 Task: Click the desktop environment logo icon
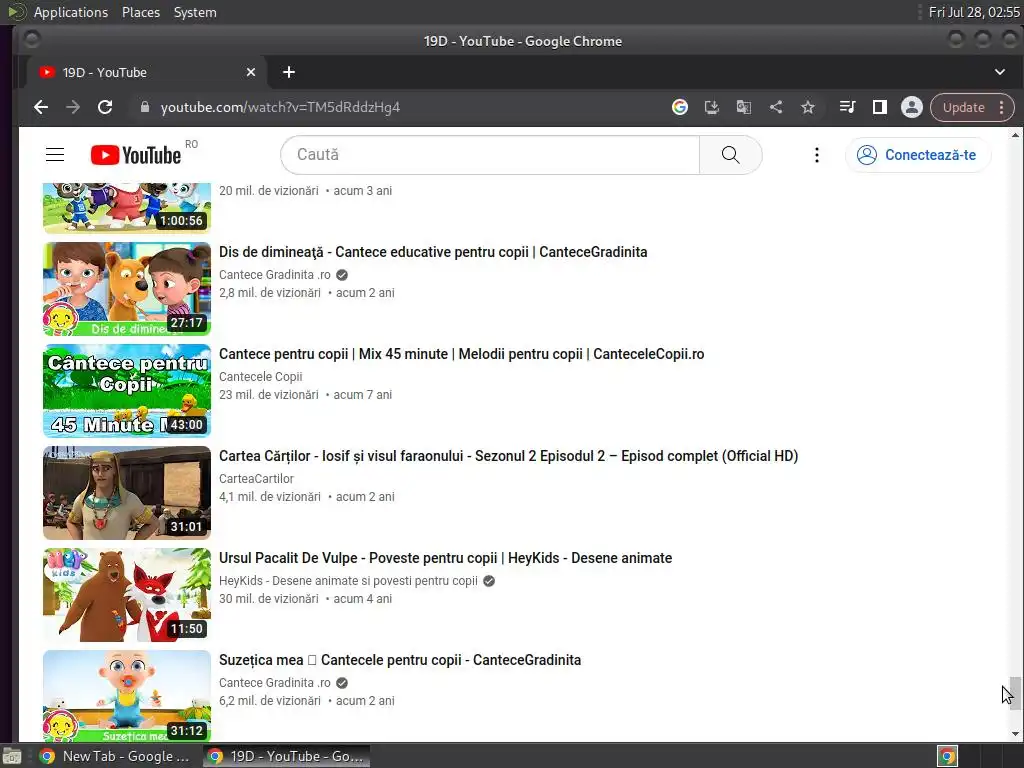click(16, 12)
